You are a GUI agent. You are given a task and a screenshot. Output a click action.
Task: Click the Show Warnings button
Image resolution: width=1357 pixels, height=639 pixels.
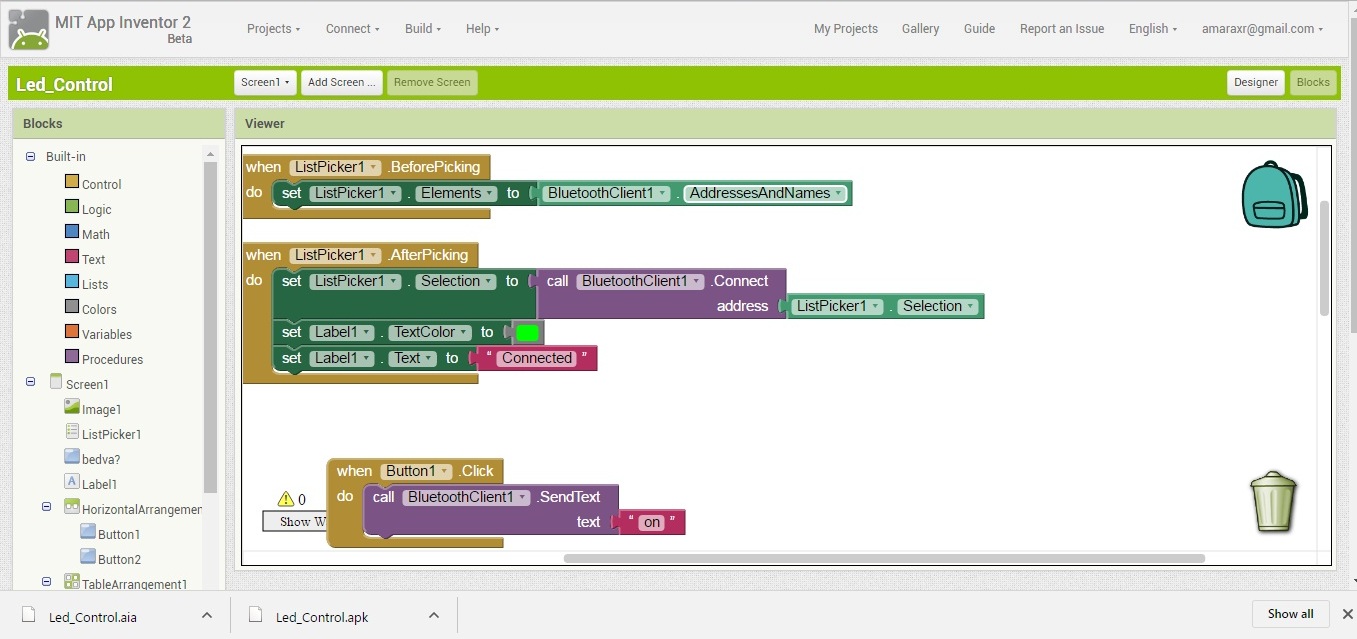(x=295, y=521)
